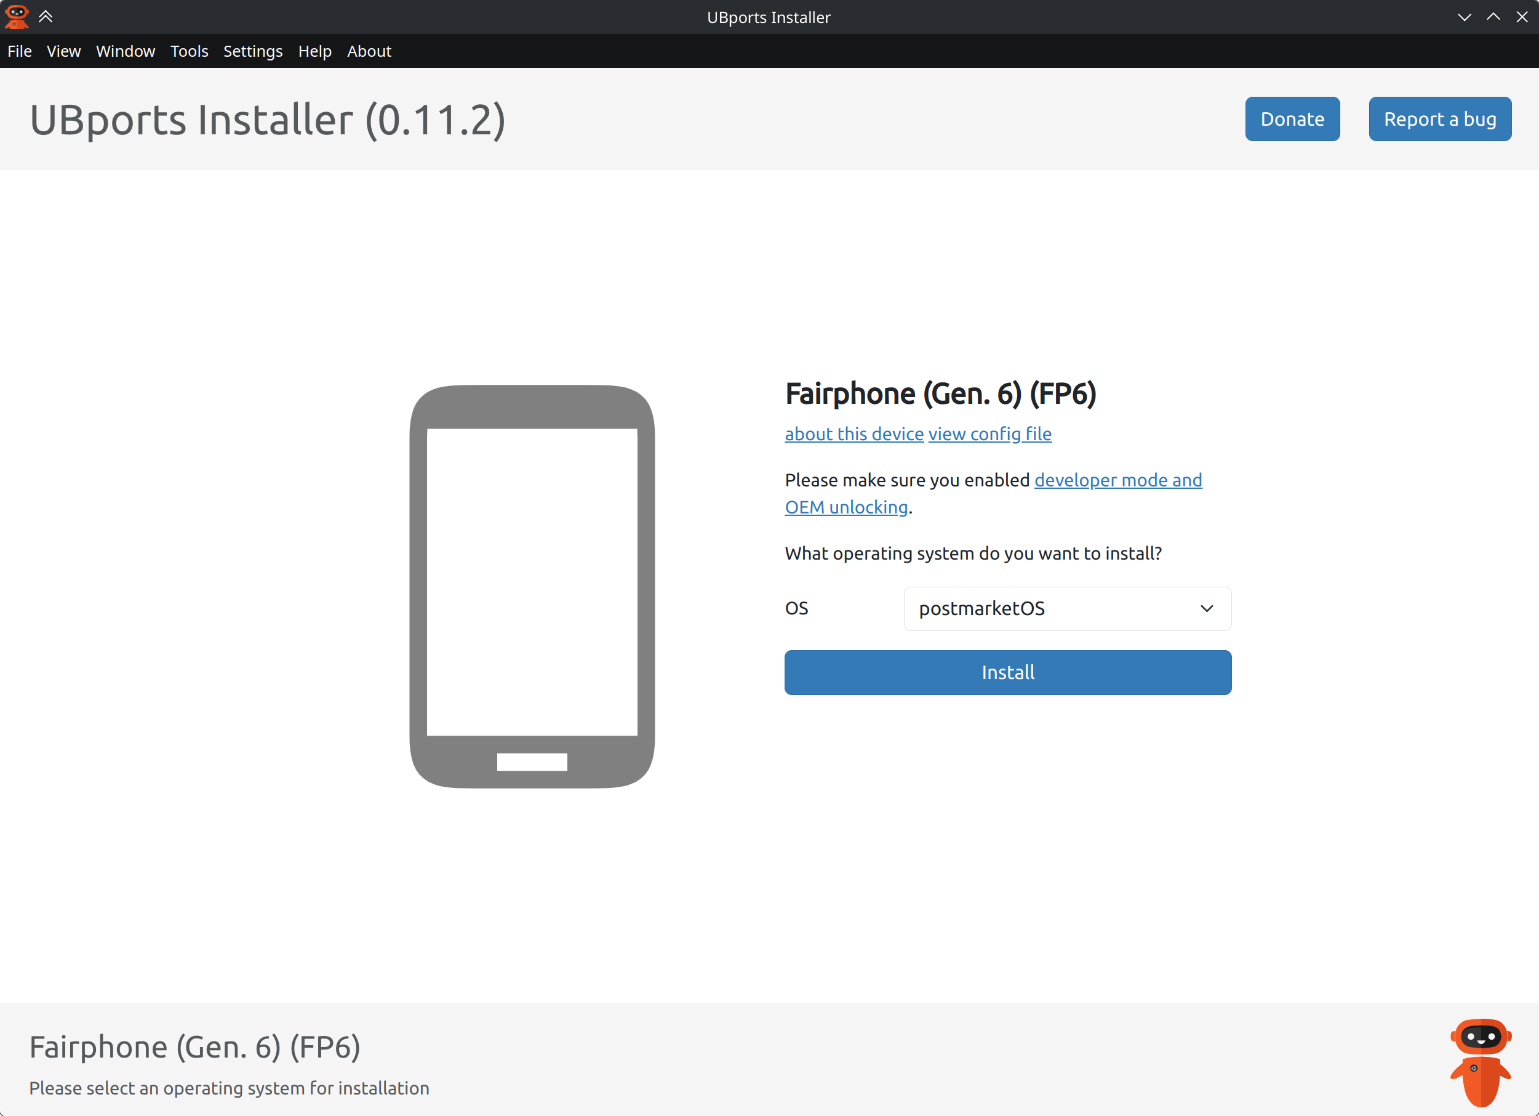Follow the 'about this device' link
The height and width of the screenshot is (1116, 1539).
click(854, 434)
